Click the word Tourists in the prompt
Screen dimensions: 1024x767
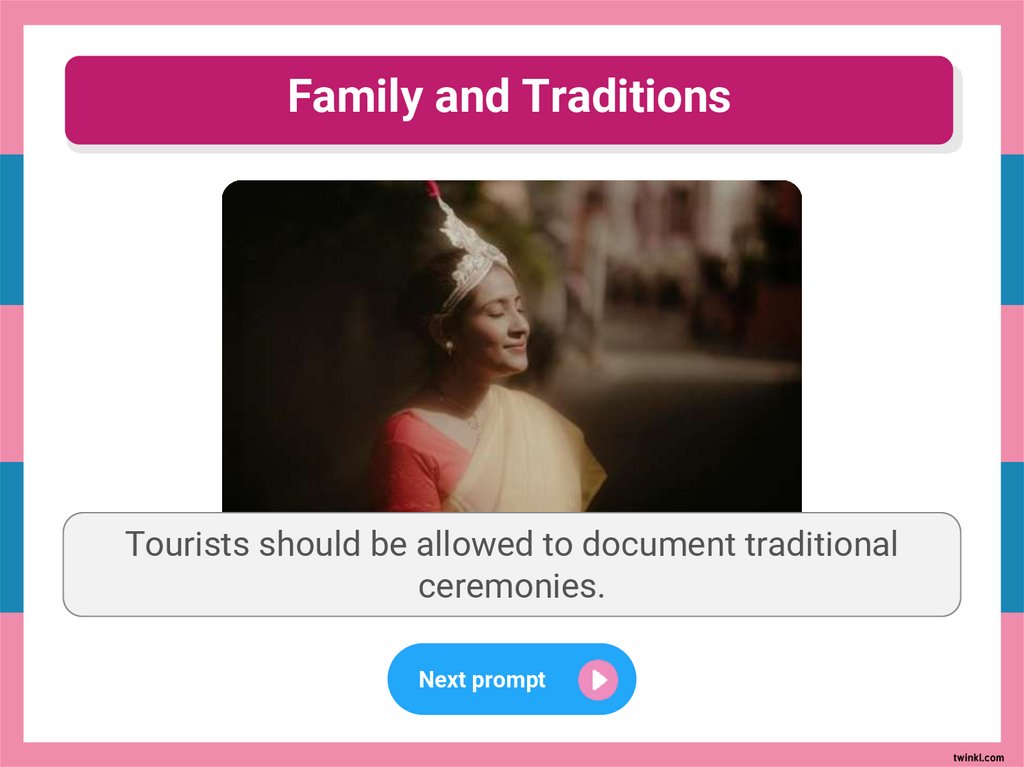[x=187, y=544]
